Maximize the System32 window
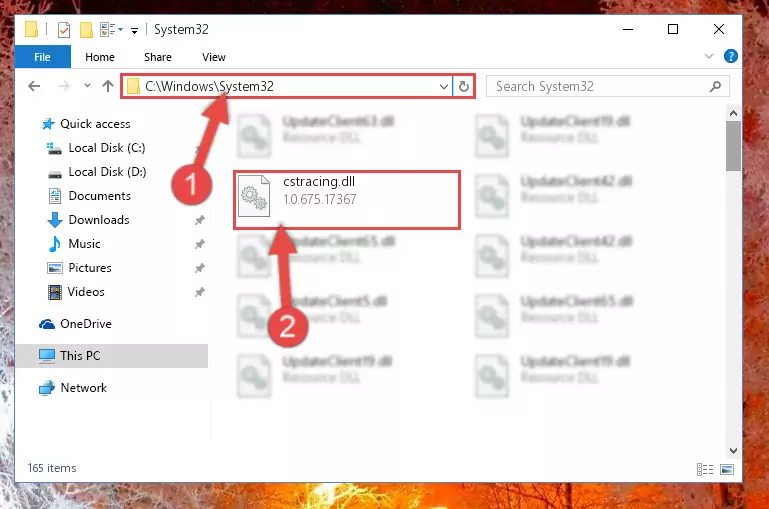 pyautogui.click(x=673, y=29)
